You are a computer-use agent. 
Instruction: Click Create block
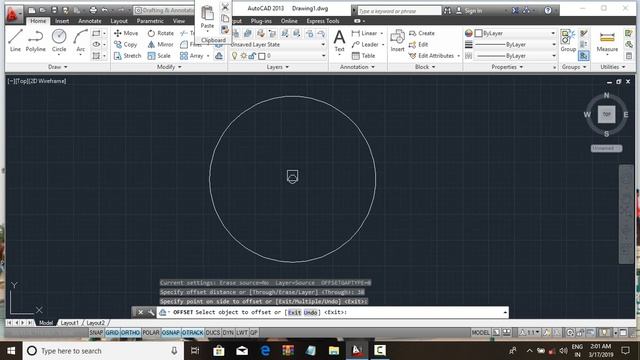[422, 33]
